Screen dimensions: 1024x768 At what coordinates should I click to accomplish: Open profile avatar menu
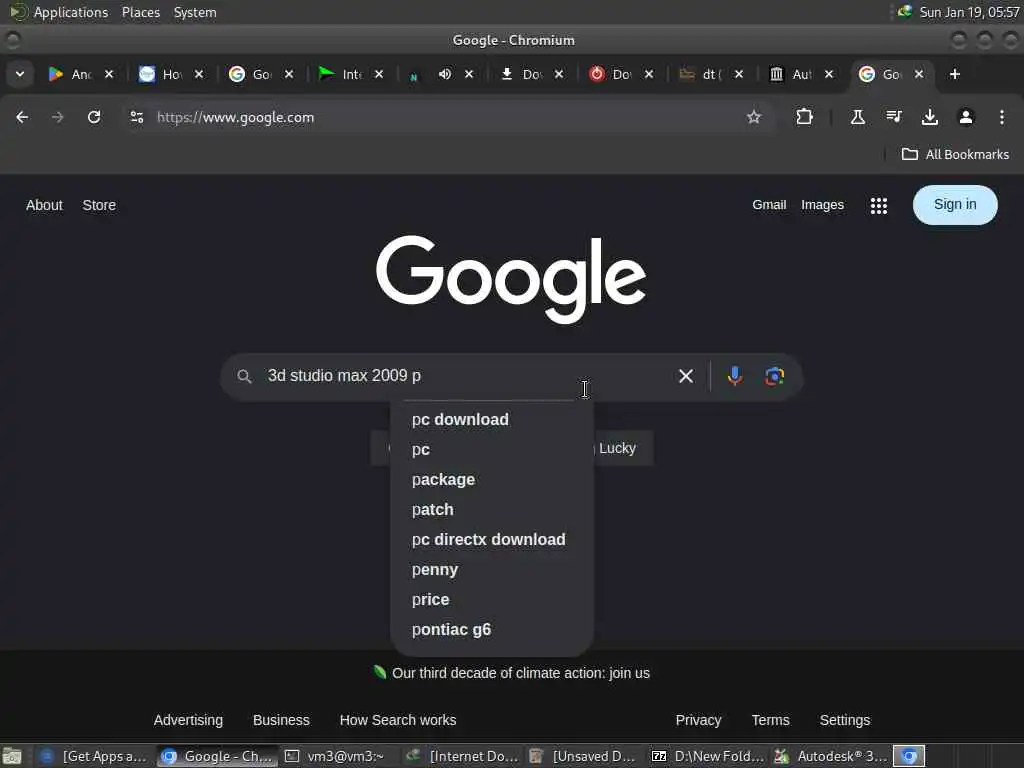pyautogui.click(x=965, y=117)
